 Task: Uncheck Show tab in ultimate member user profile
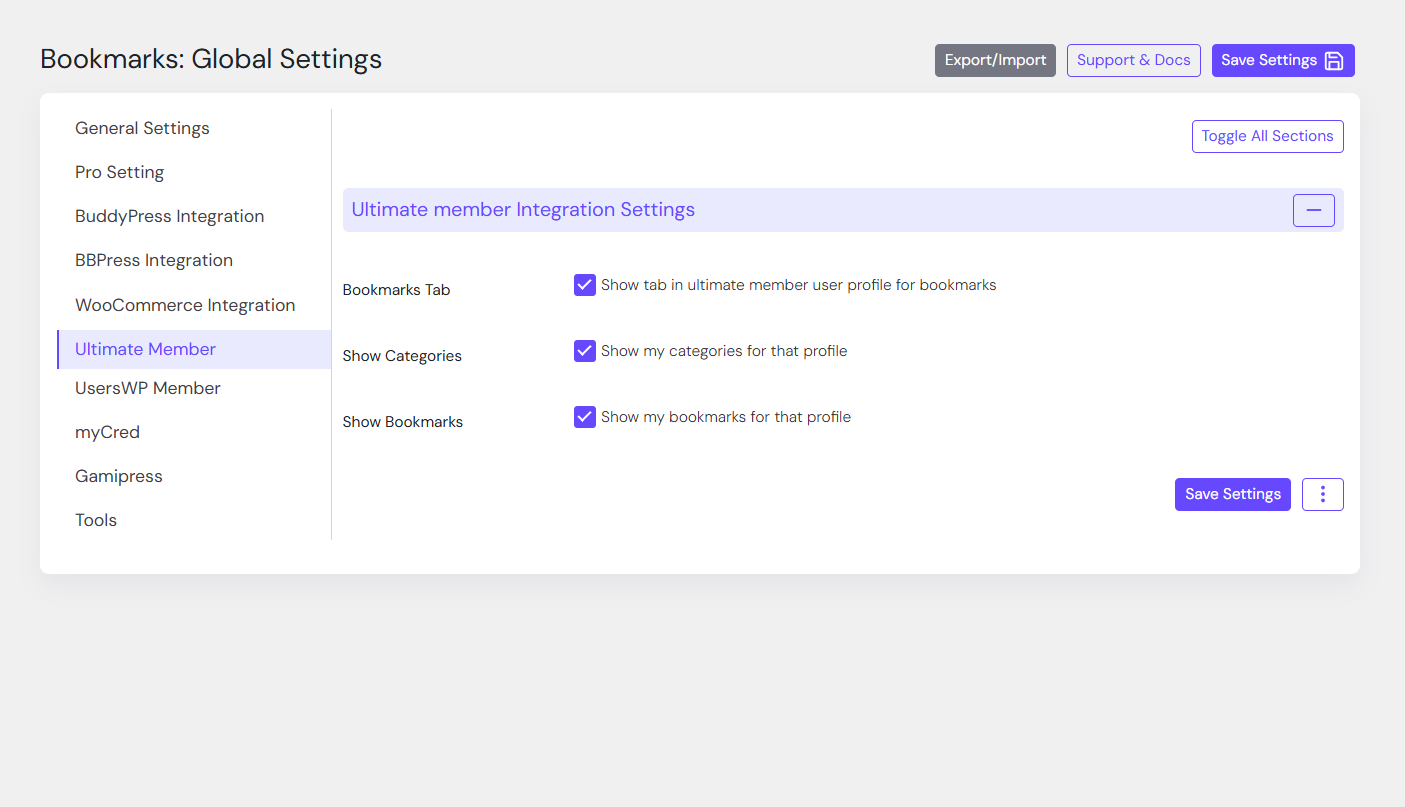(x=585, y=285)
